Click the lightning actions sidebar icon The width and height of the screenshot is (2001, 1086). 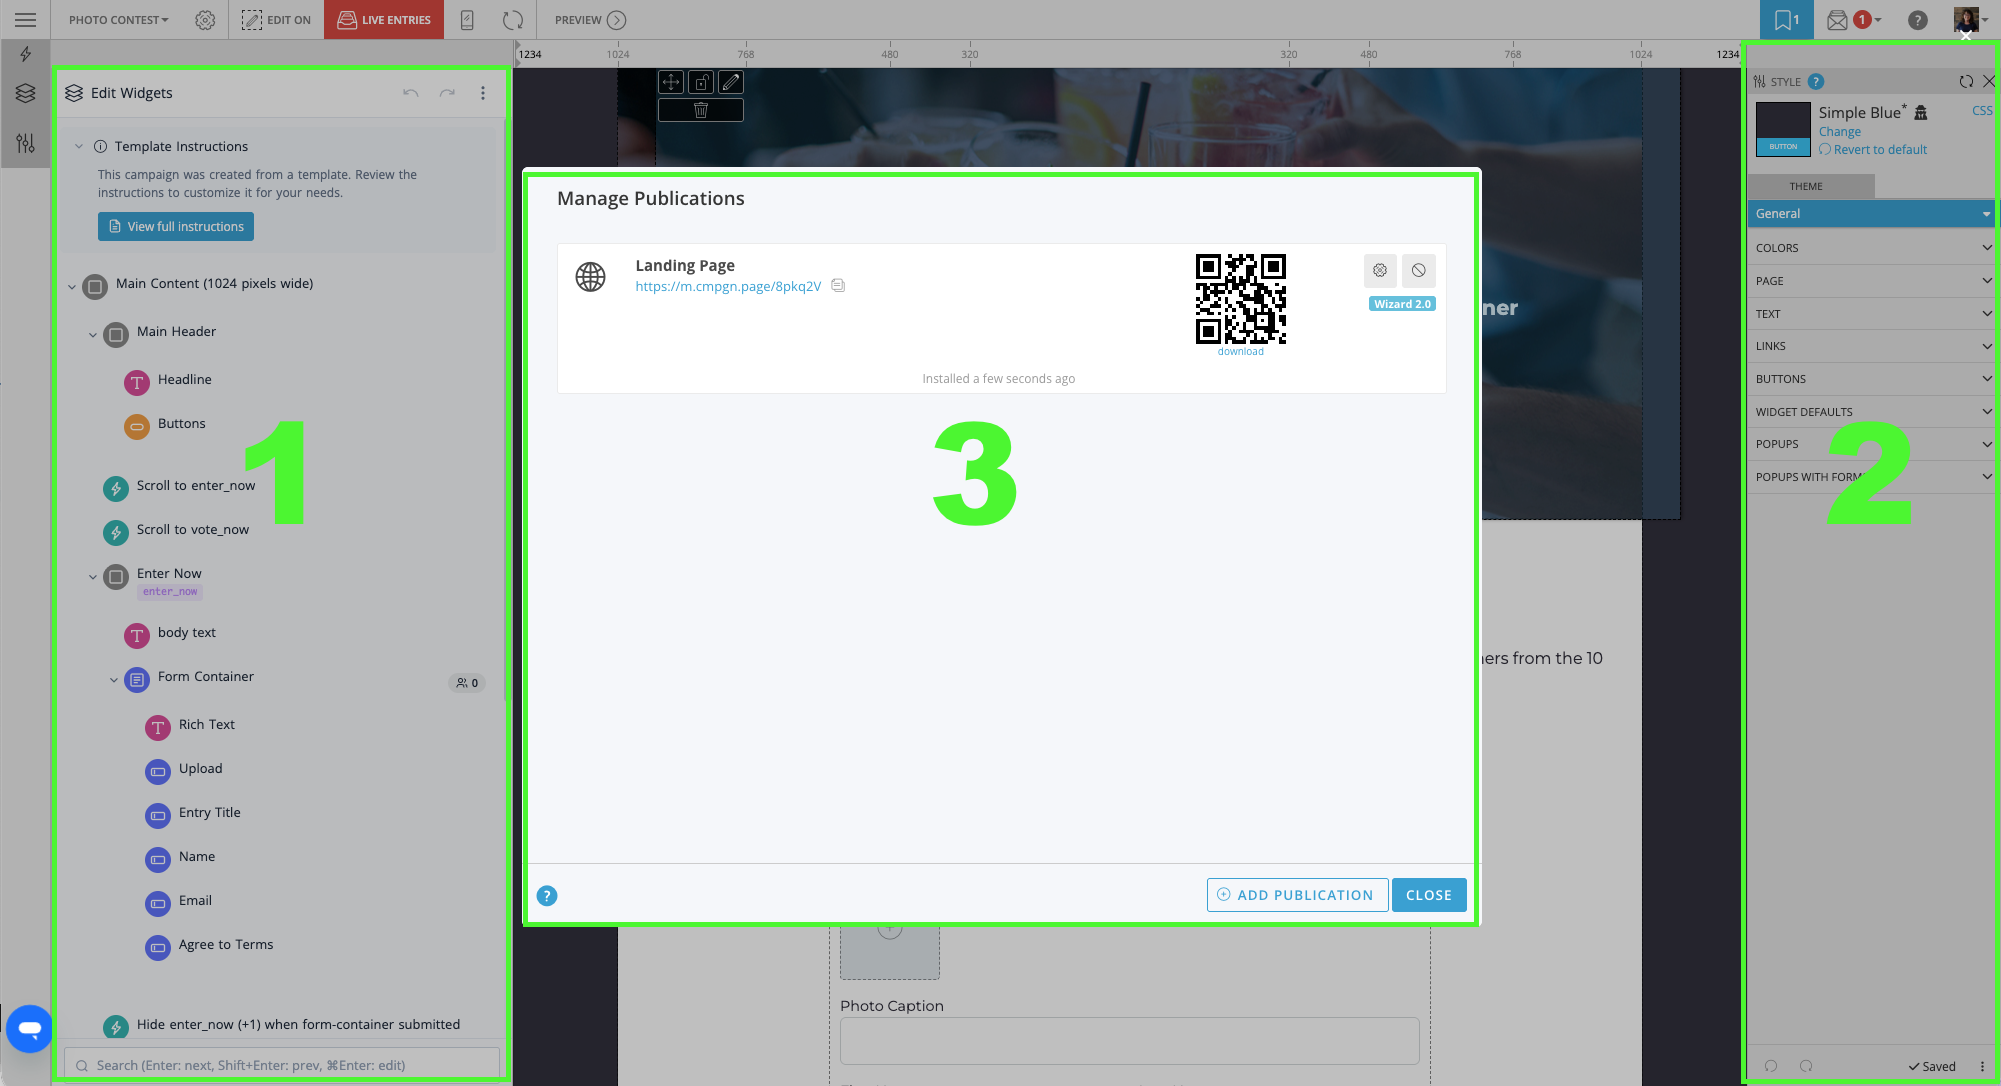(x=26, y=55)
